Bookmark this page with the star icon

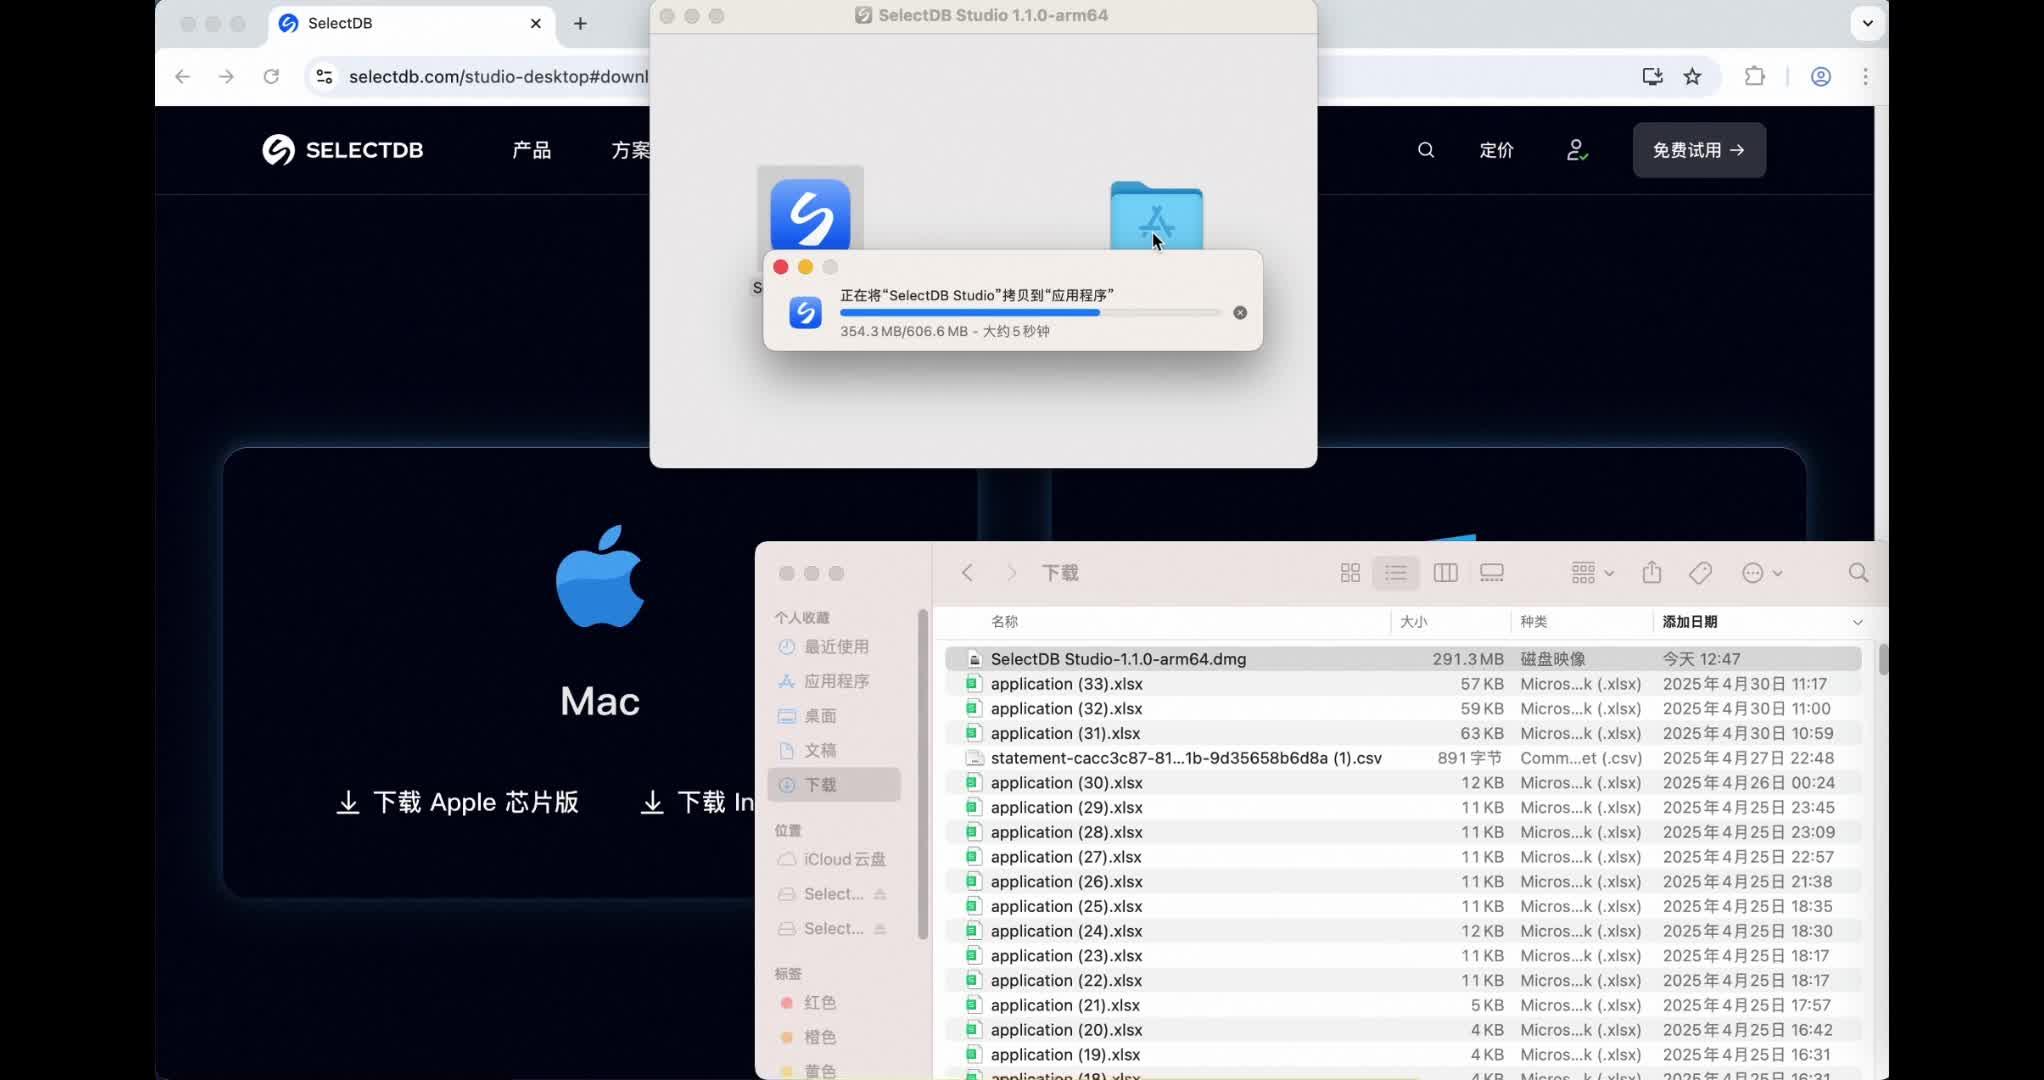1692,76
